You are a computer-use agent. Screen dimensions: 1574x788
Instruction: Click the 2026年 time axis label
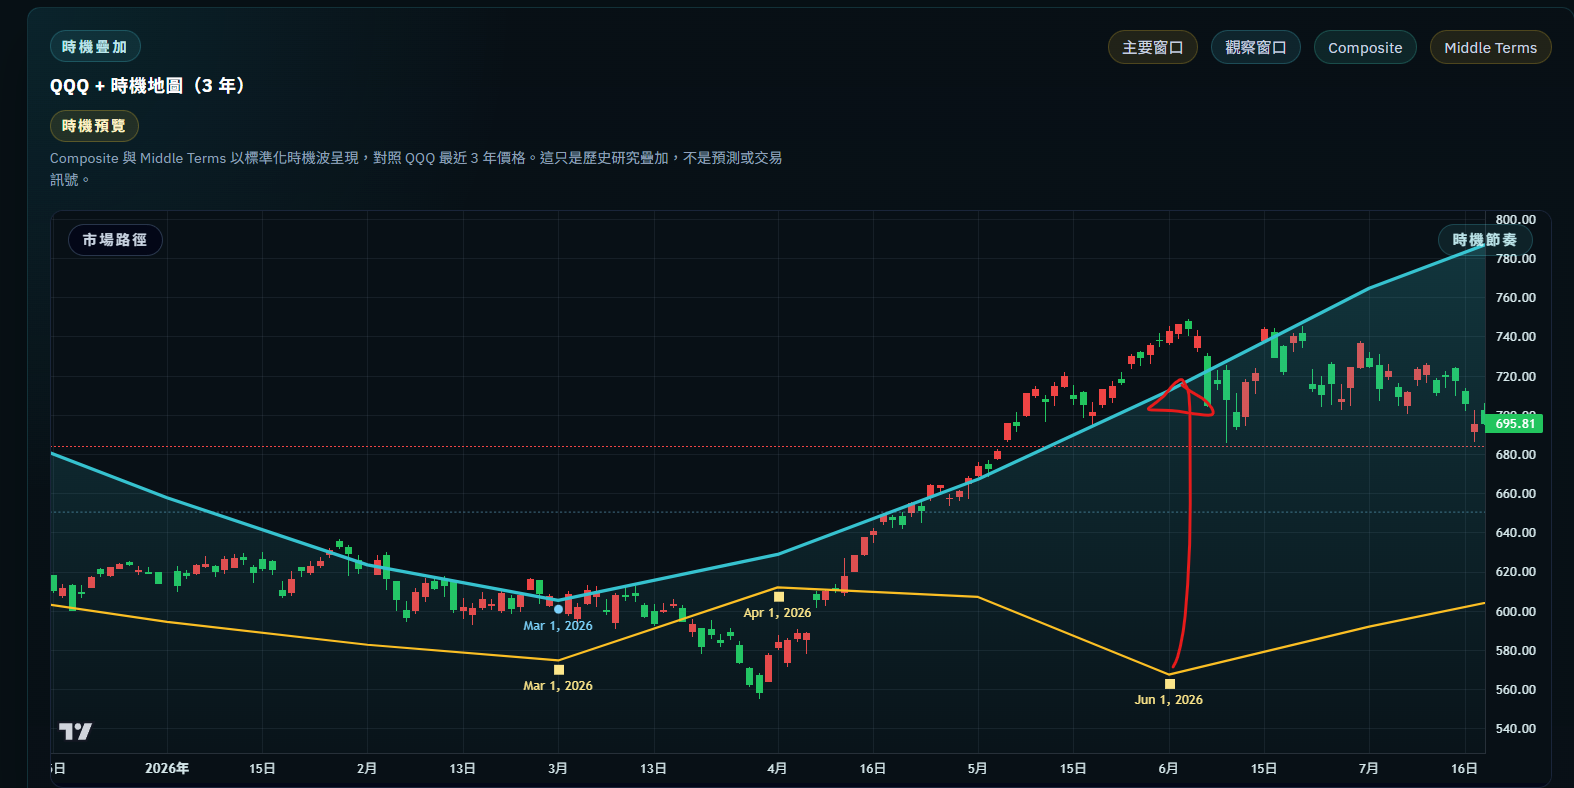[x=167, y=769]
